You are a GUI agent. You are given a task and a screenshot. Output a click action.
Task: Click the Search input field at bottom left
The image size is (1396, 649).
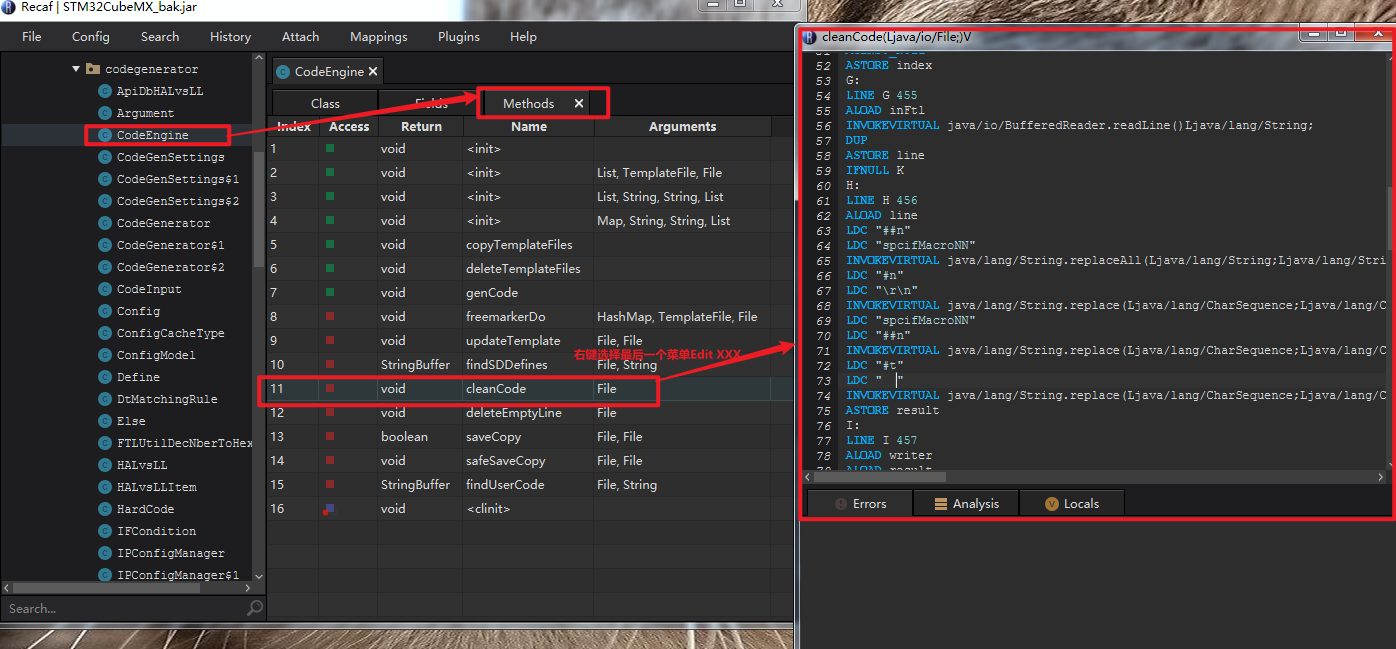pyautogui.click(x=120, y=608)
